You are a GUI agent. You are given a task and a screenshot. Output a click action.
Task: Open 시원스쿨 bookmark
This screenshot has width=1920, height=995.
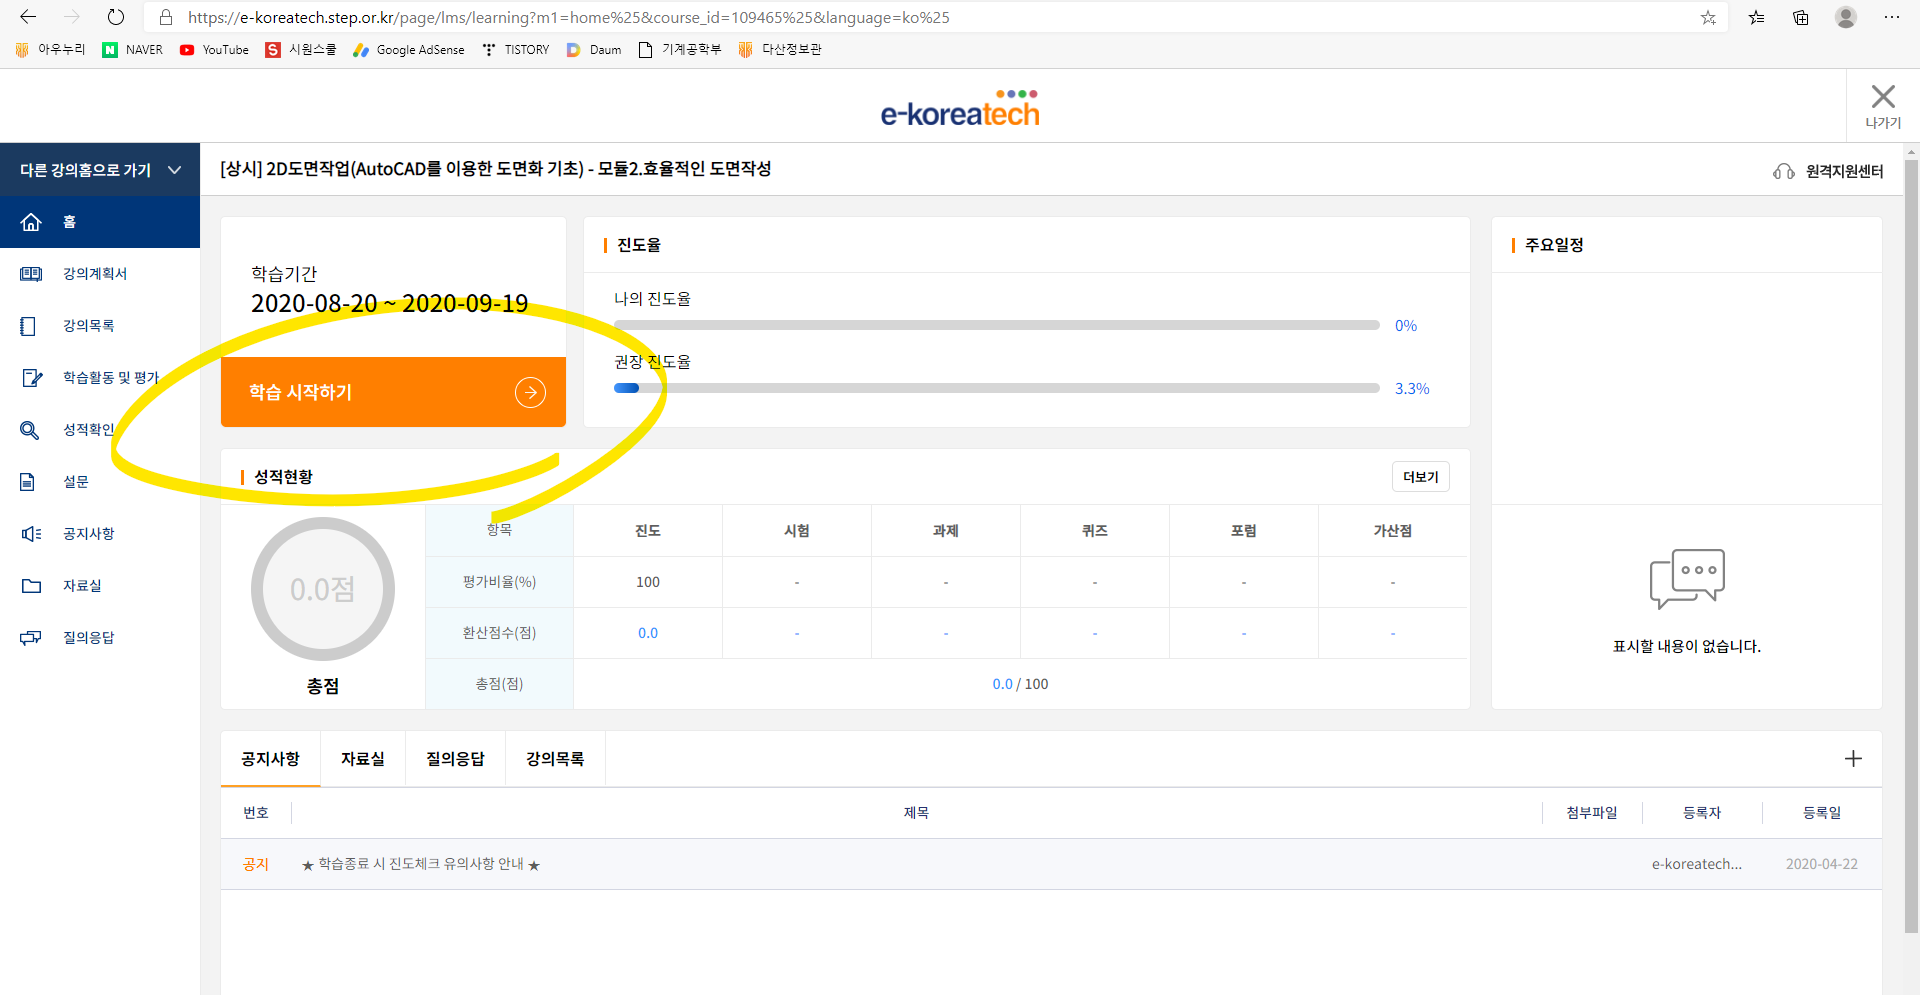click(x=301, y=49)
